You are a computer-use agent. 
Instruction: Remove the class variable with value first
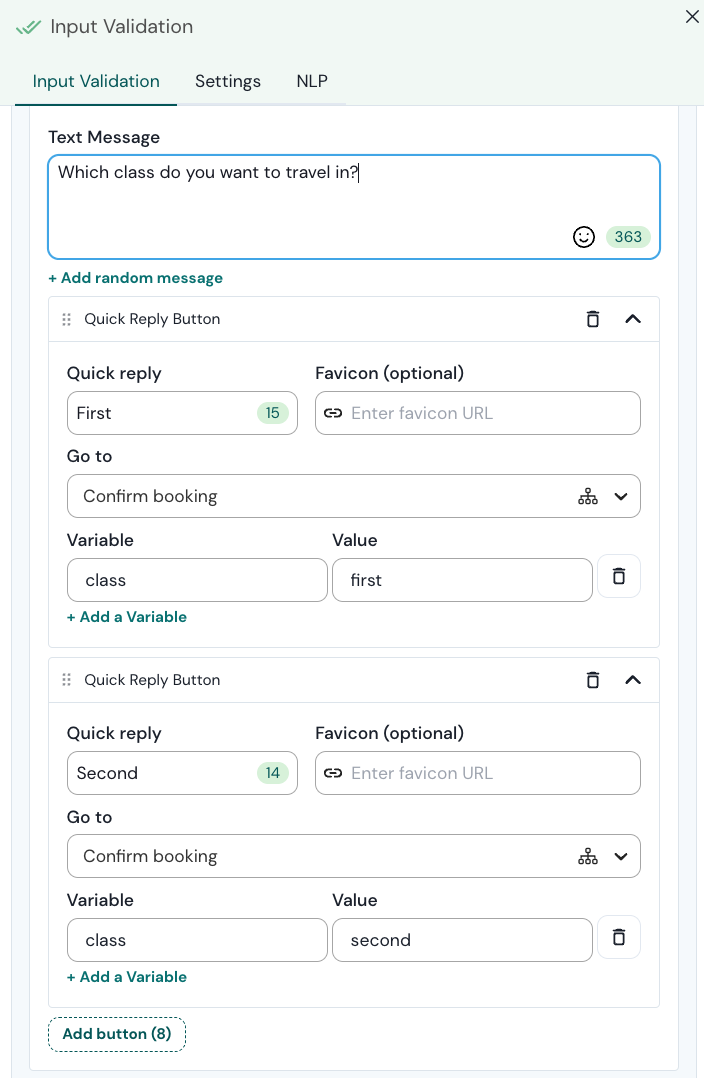pos(619,577)
